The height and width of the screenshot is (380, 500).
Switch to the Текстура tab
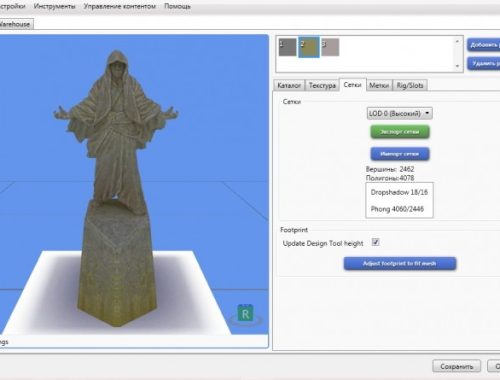click(x=322, y=86)
